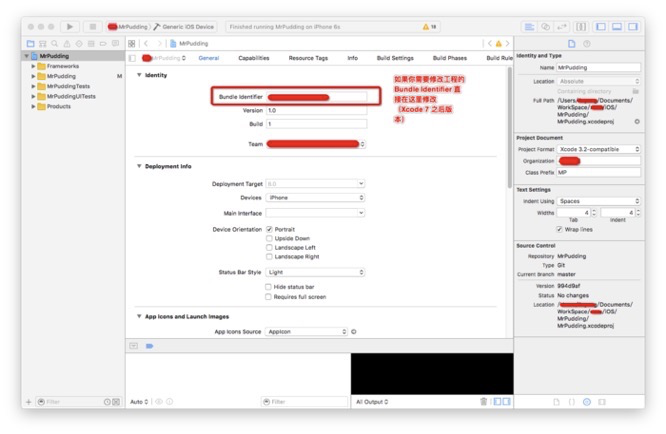Switch to the Resource Tags tab
The width and height of the screenshot is (666, 434).
308,58
